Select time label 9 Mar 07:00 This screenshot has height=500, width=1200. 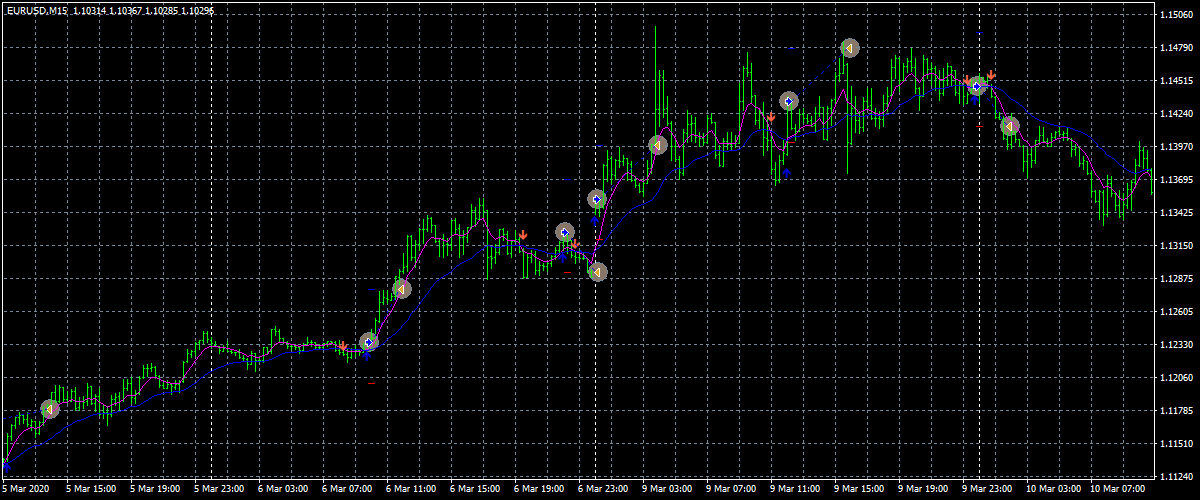[x=731, y=490]
